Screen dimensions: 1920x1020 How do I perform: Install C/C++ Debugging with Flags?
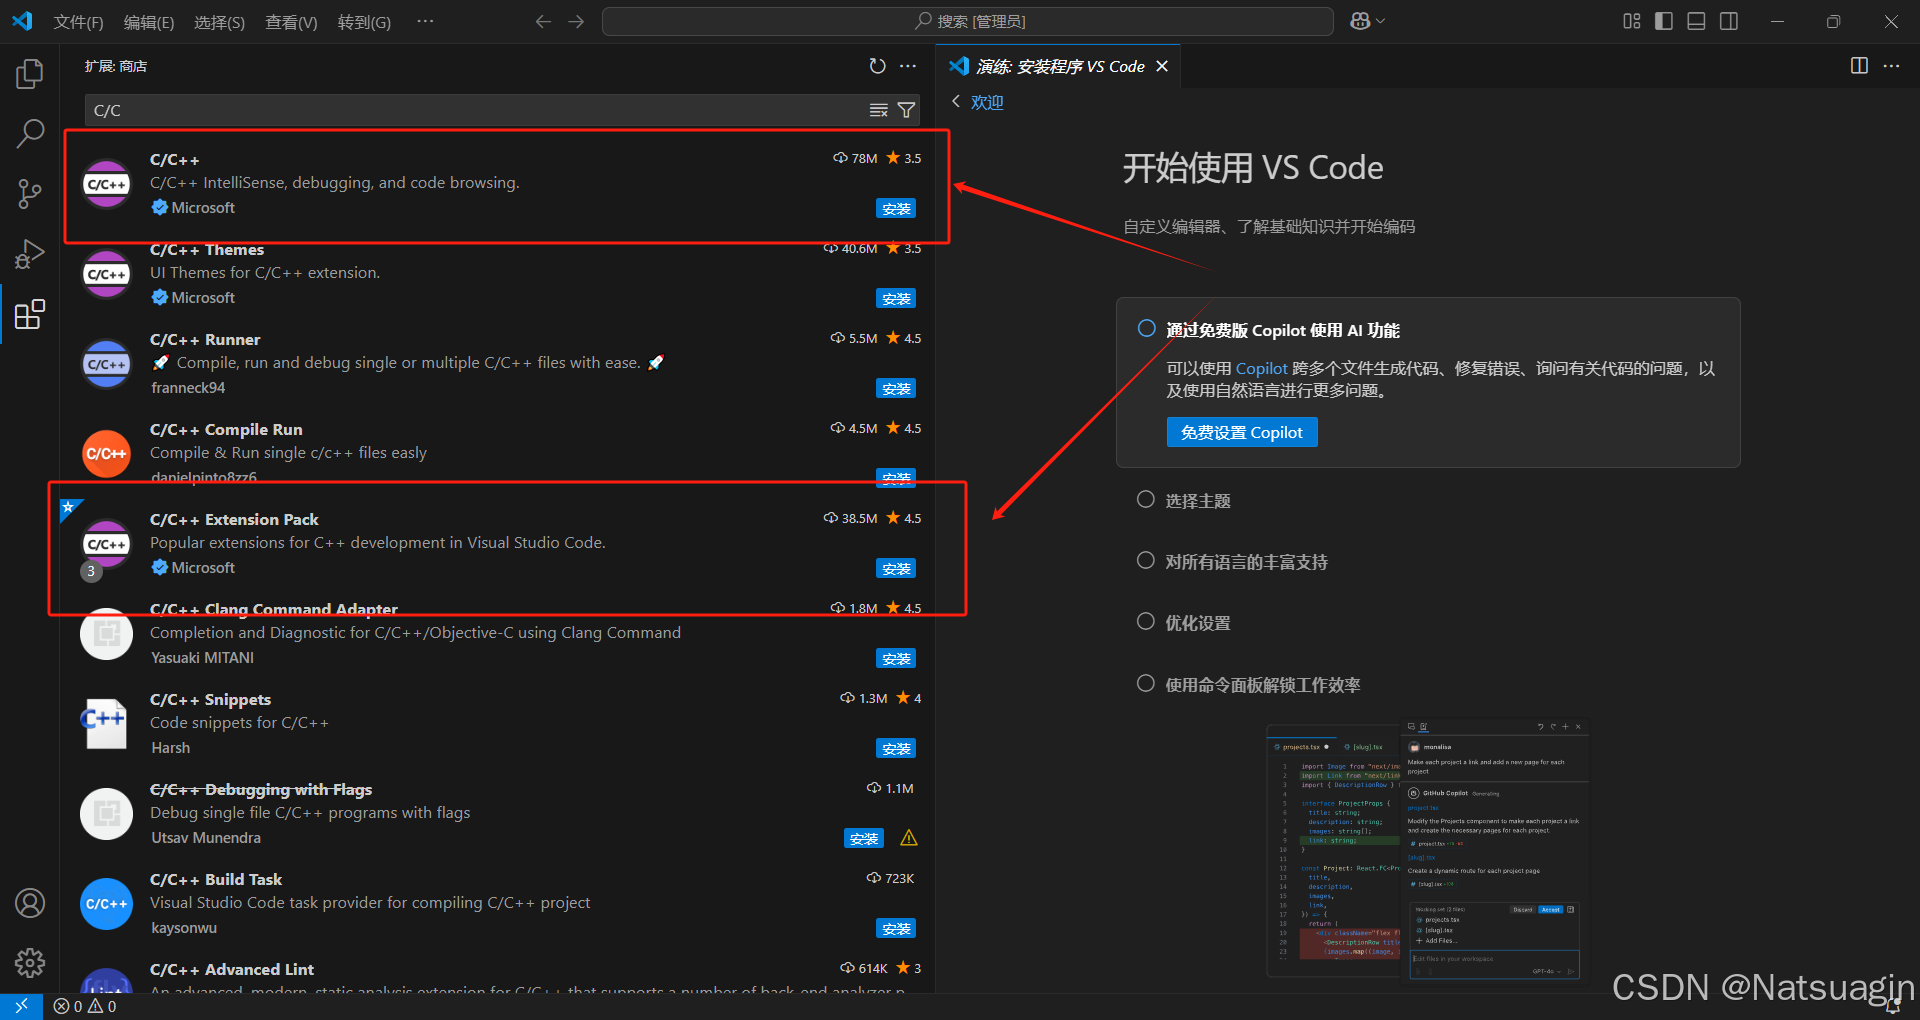click(864, 838)
